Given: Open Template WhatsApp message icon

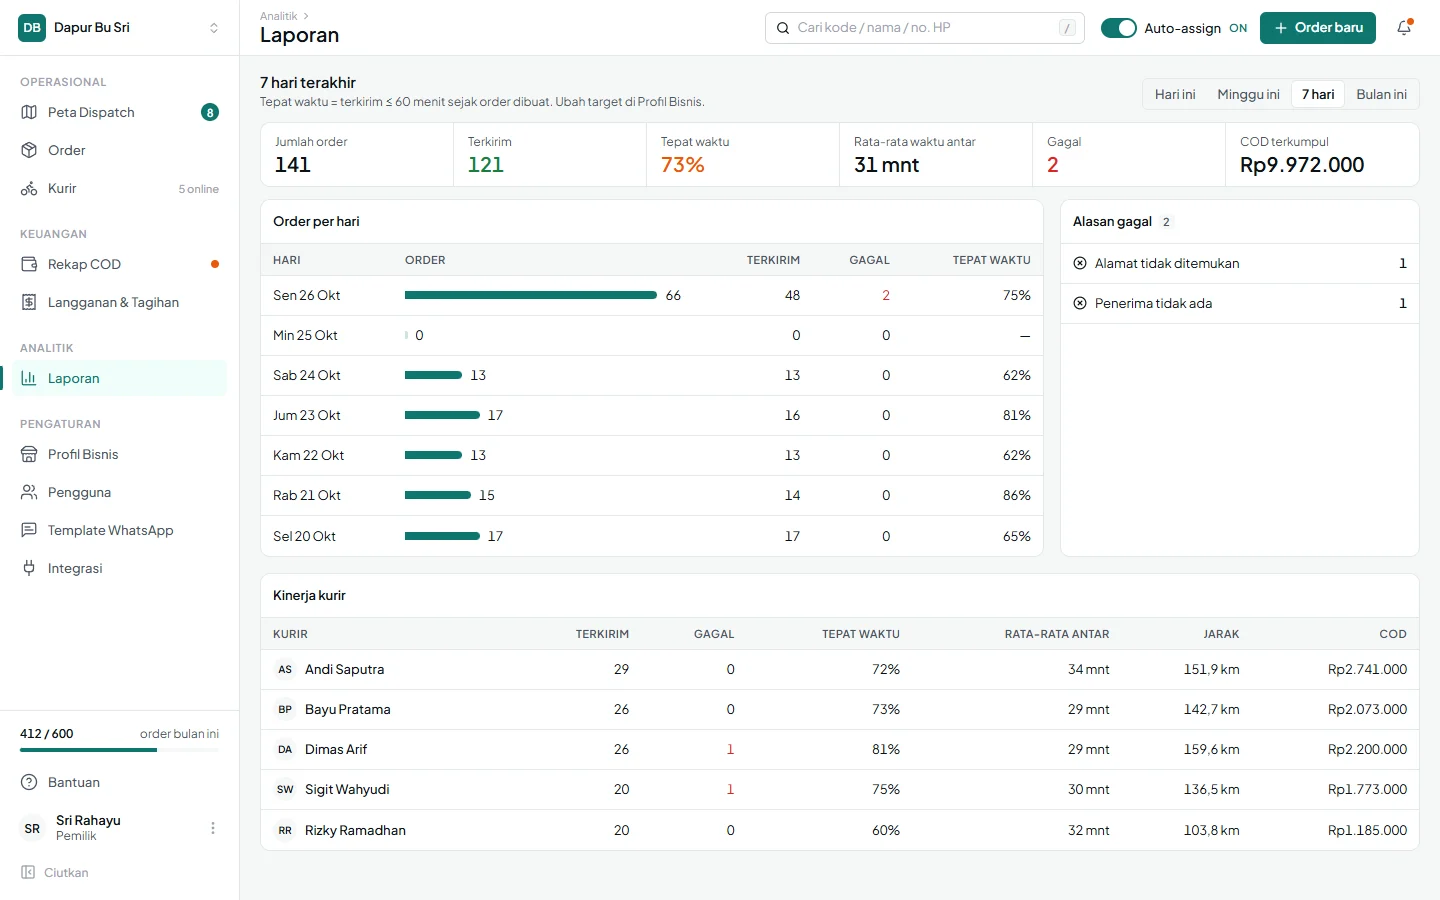Looking at the screenshot, I should 29,530.
